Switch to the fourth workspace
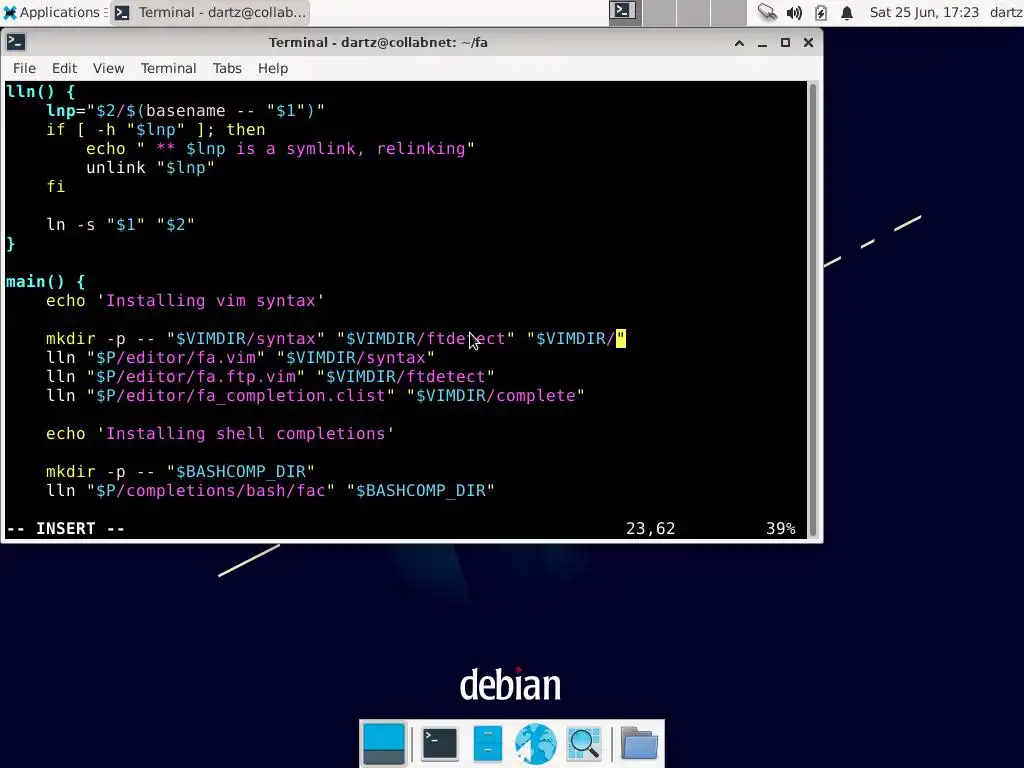This screenshot has width=1024, height=768. (728, 12)
